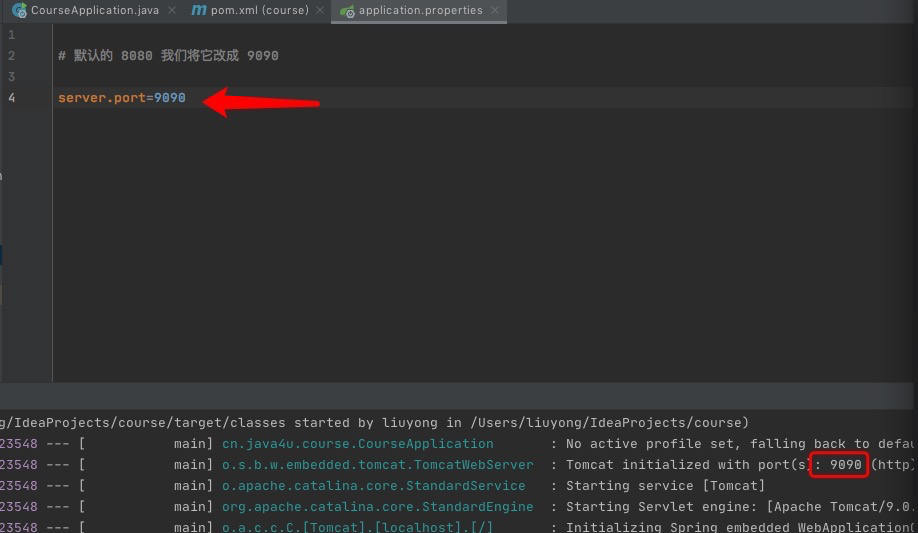Click the boxed 9090 port in console output
918x533 pixels.
coord(845,465)
